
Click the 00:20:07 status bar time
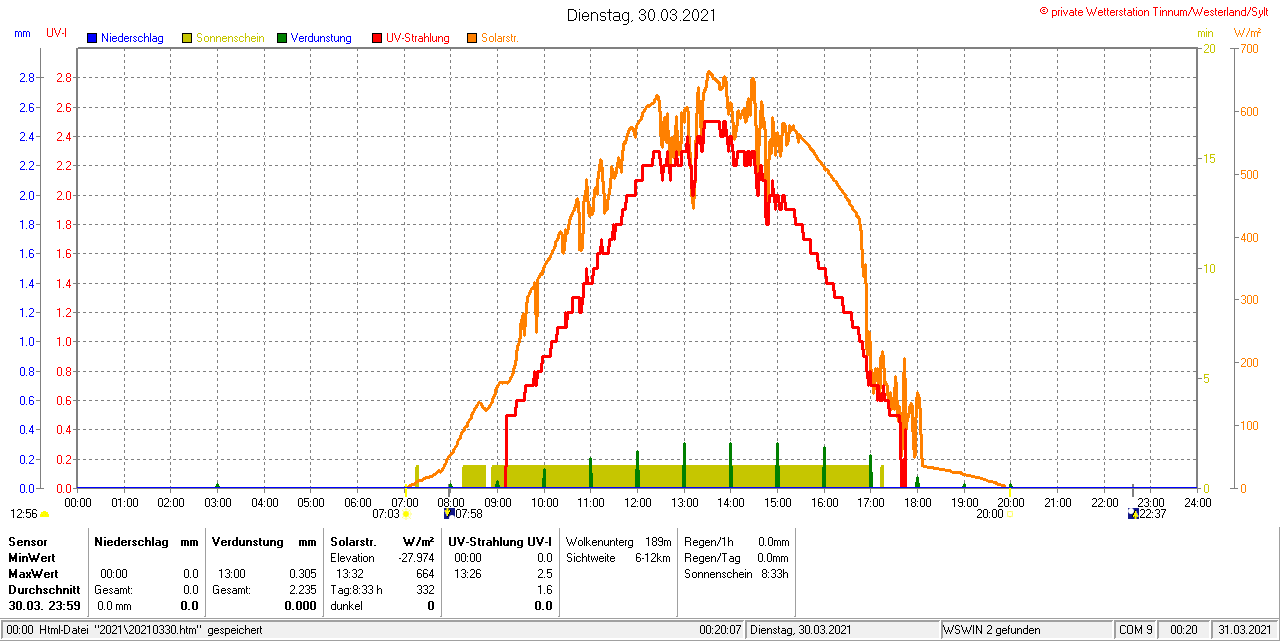pos(720,630)
